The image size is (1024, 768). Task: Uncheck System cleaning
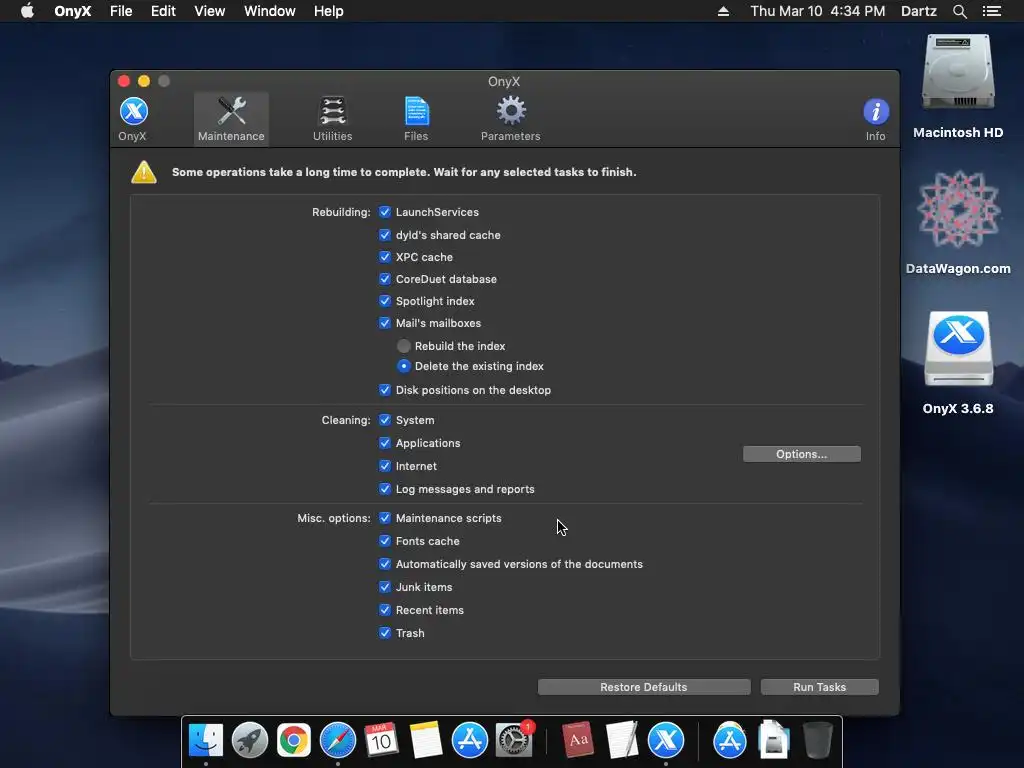(x=385, y=420)
